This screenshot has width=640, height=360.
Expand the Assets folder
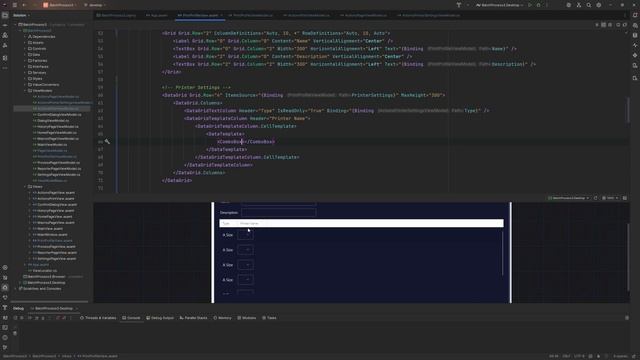pyautogui.click(x=25, y=42)
